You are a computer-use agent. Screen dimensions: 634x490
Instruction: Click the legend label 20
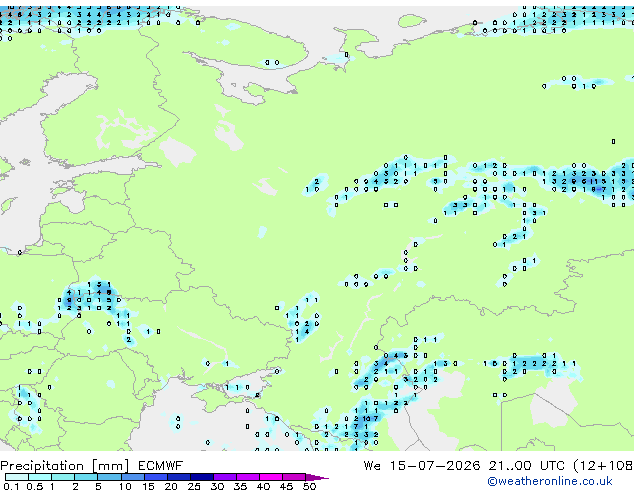click(x=171, y=486)
